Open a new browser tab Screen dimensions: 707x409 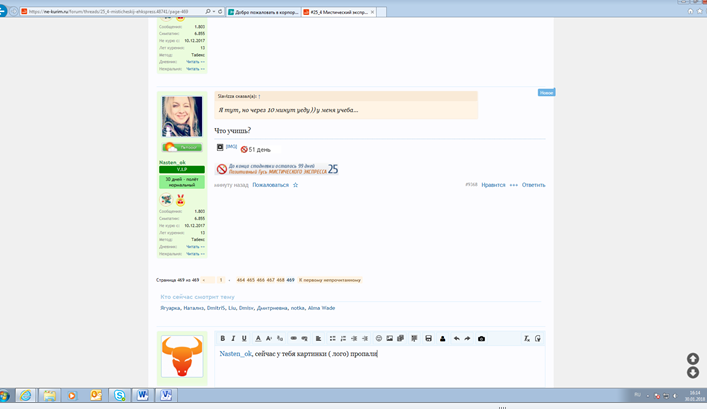click(x=381, y=12)
